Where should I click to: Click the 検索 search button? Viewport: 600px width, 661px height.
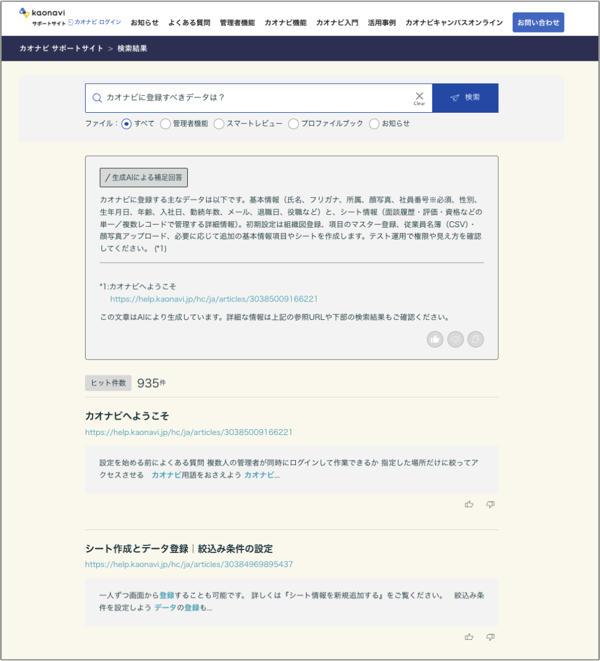coord(465,98)
